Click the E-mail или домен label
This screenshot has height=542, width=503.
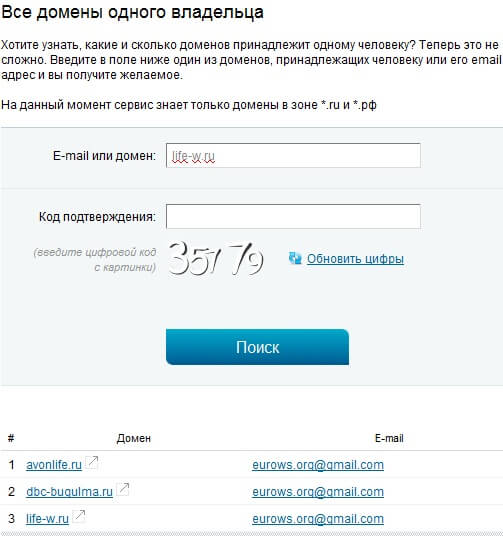pyautogui.click(x=104, y=156)
